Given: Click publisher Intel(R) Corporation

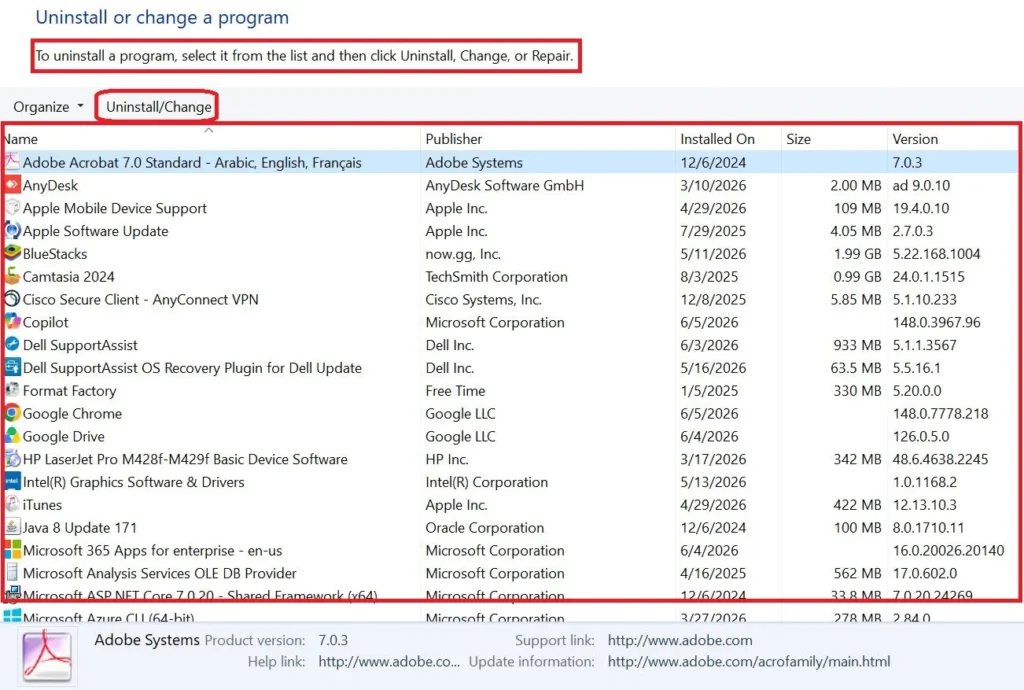Looking at the screenshot, I should (x=487, y=482).
